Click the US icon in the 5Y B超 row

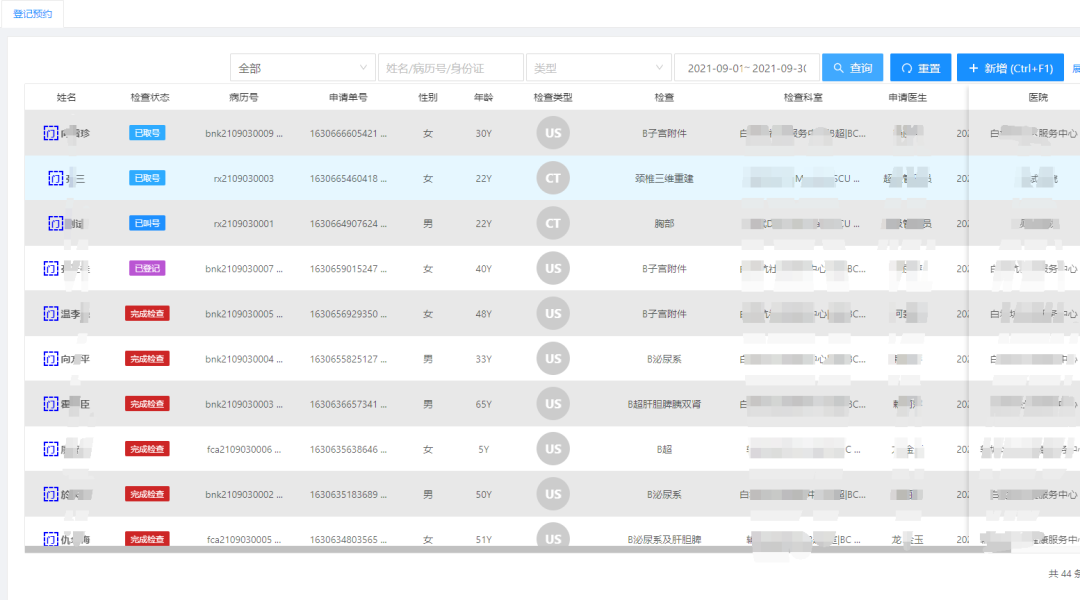(553, 449)
